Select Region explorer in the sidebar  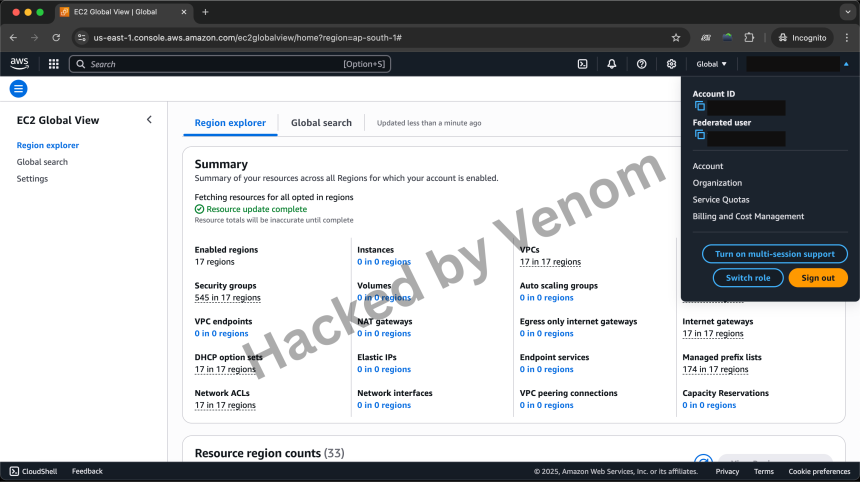(48, 145)
